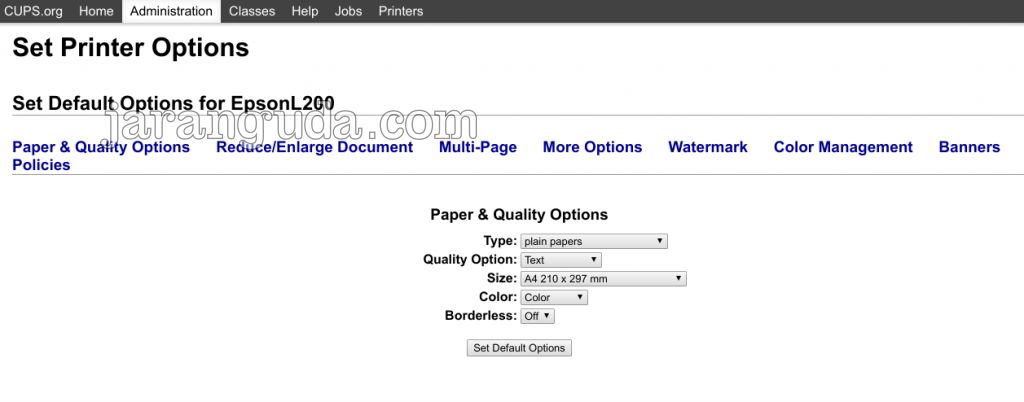
Task: Open the CUPS.org link in navigation bar
Action: tap(33, 11)
